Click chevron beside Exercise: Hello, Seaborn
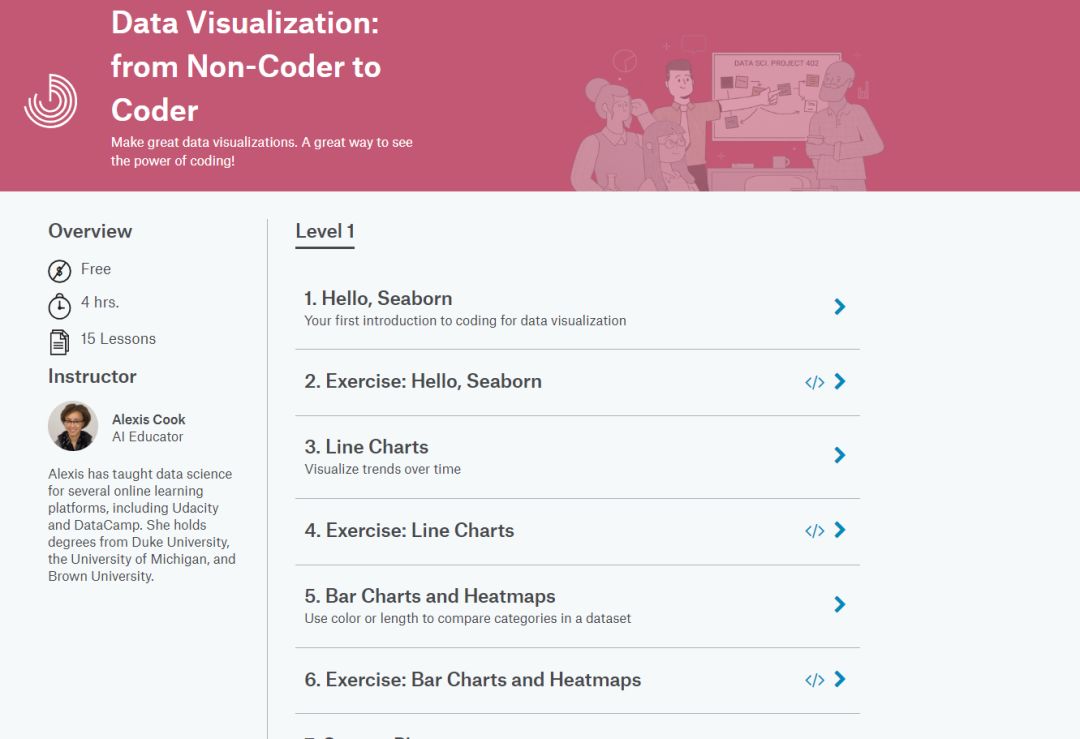The image size is (1080, 739). 840,382
